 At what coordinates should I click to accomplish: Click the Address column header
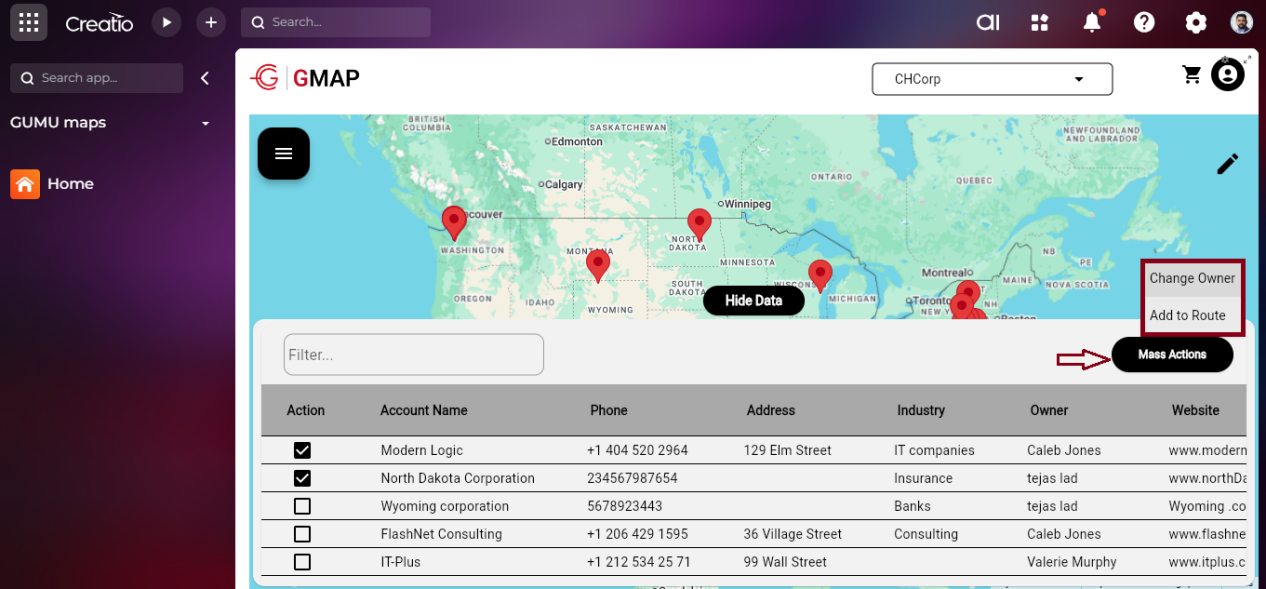pyautogui.click(x=771, y=410)
